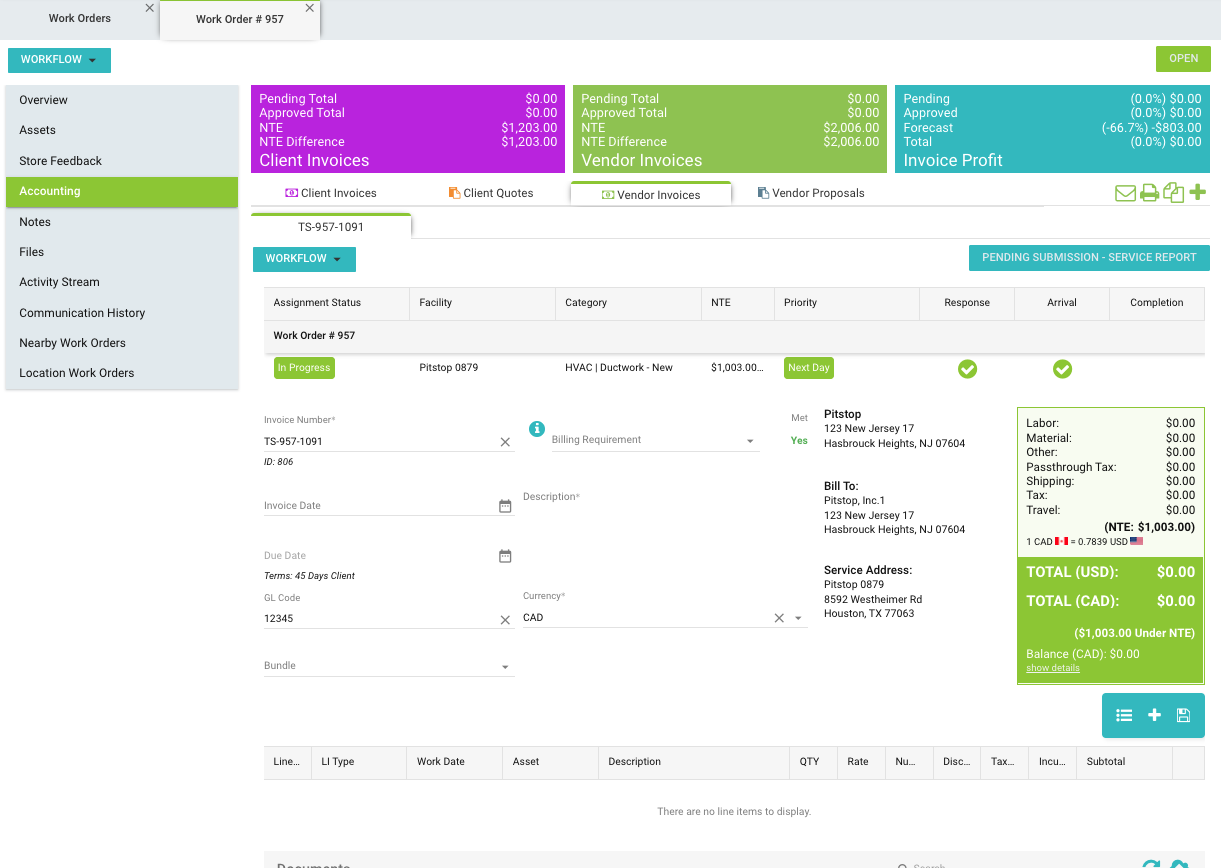
Task: Click the green envelope email icon
Action: pyautogui.click(x=1125, y=193)
